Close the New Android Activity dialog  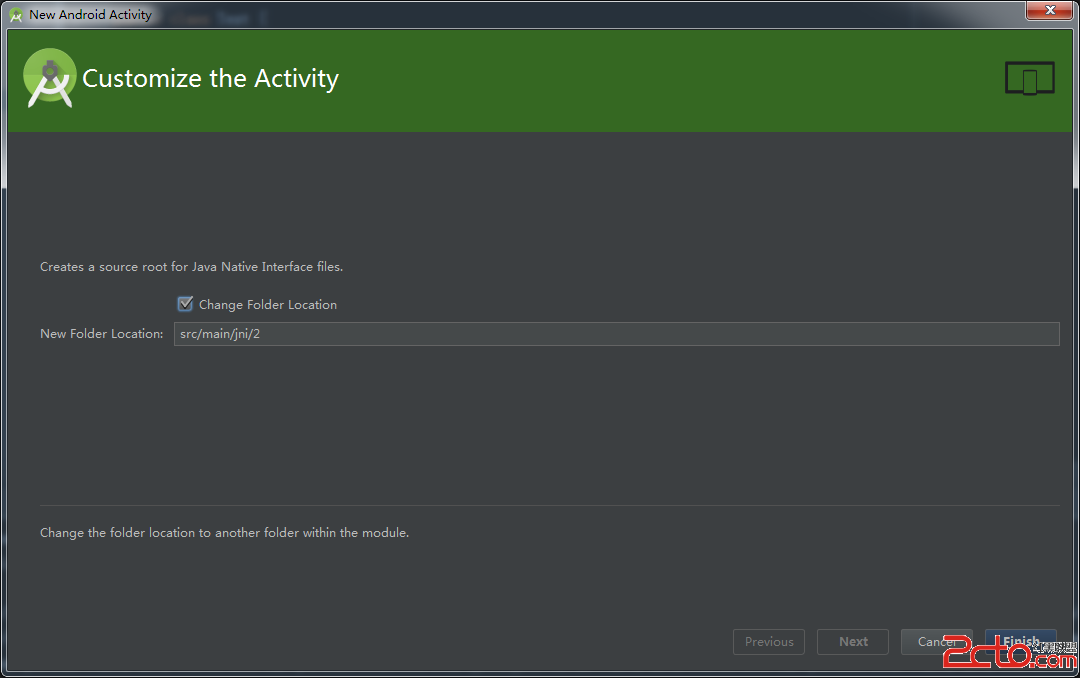[1050, 11]
